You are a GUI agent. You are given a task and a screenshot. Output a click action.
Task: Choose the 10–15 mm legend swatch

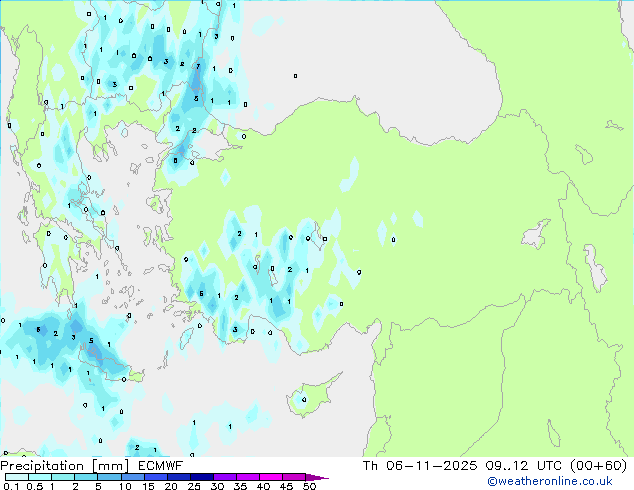coord(133,477)
